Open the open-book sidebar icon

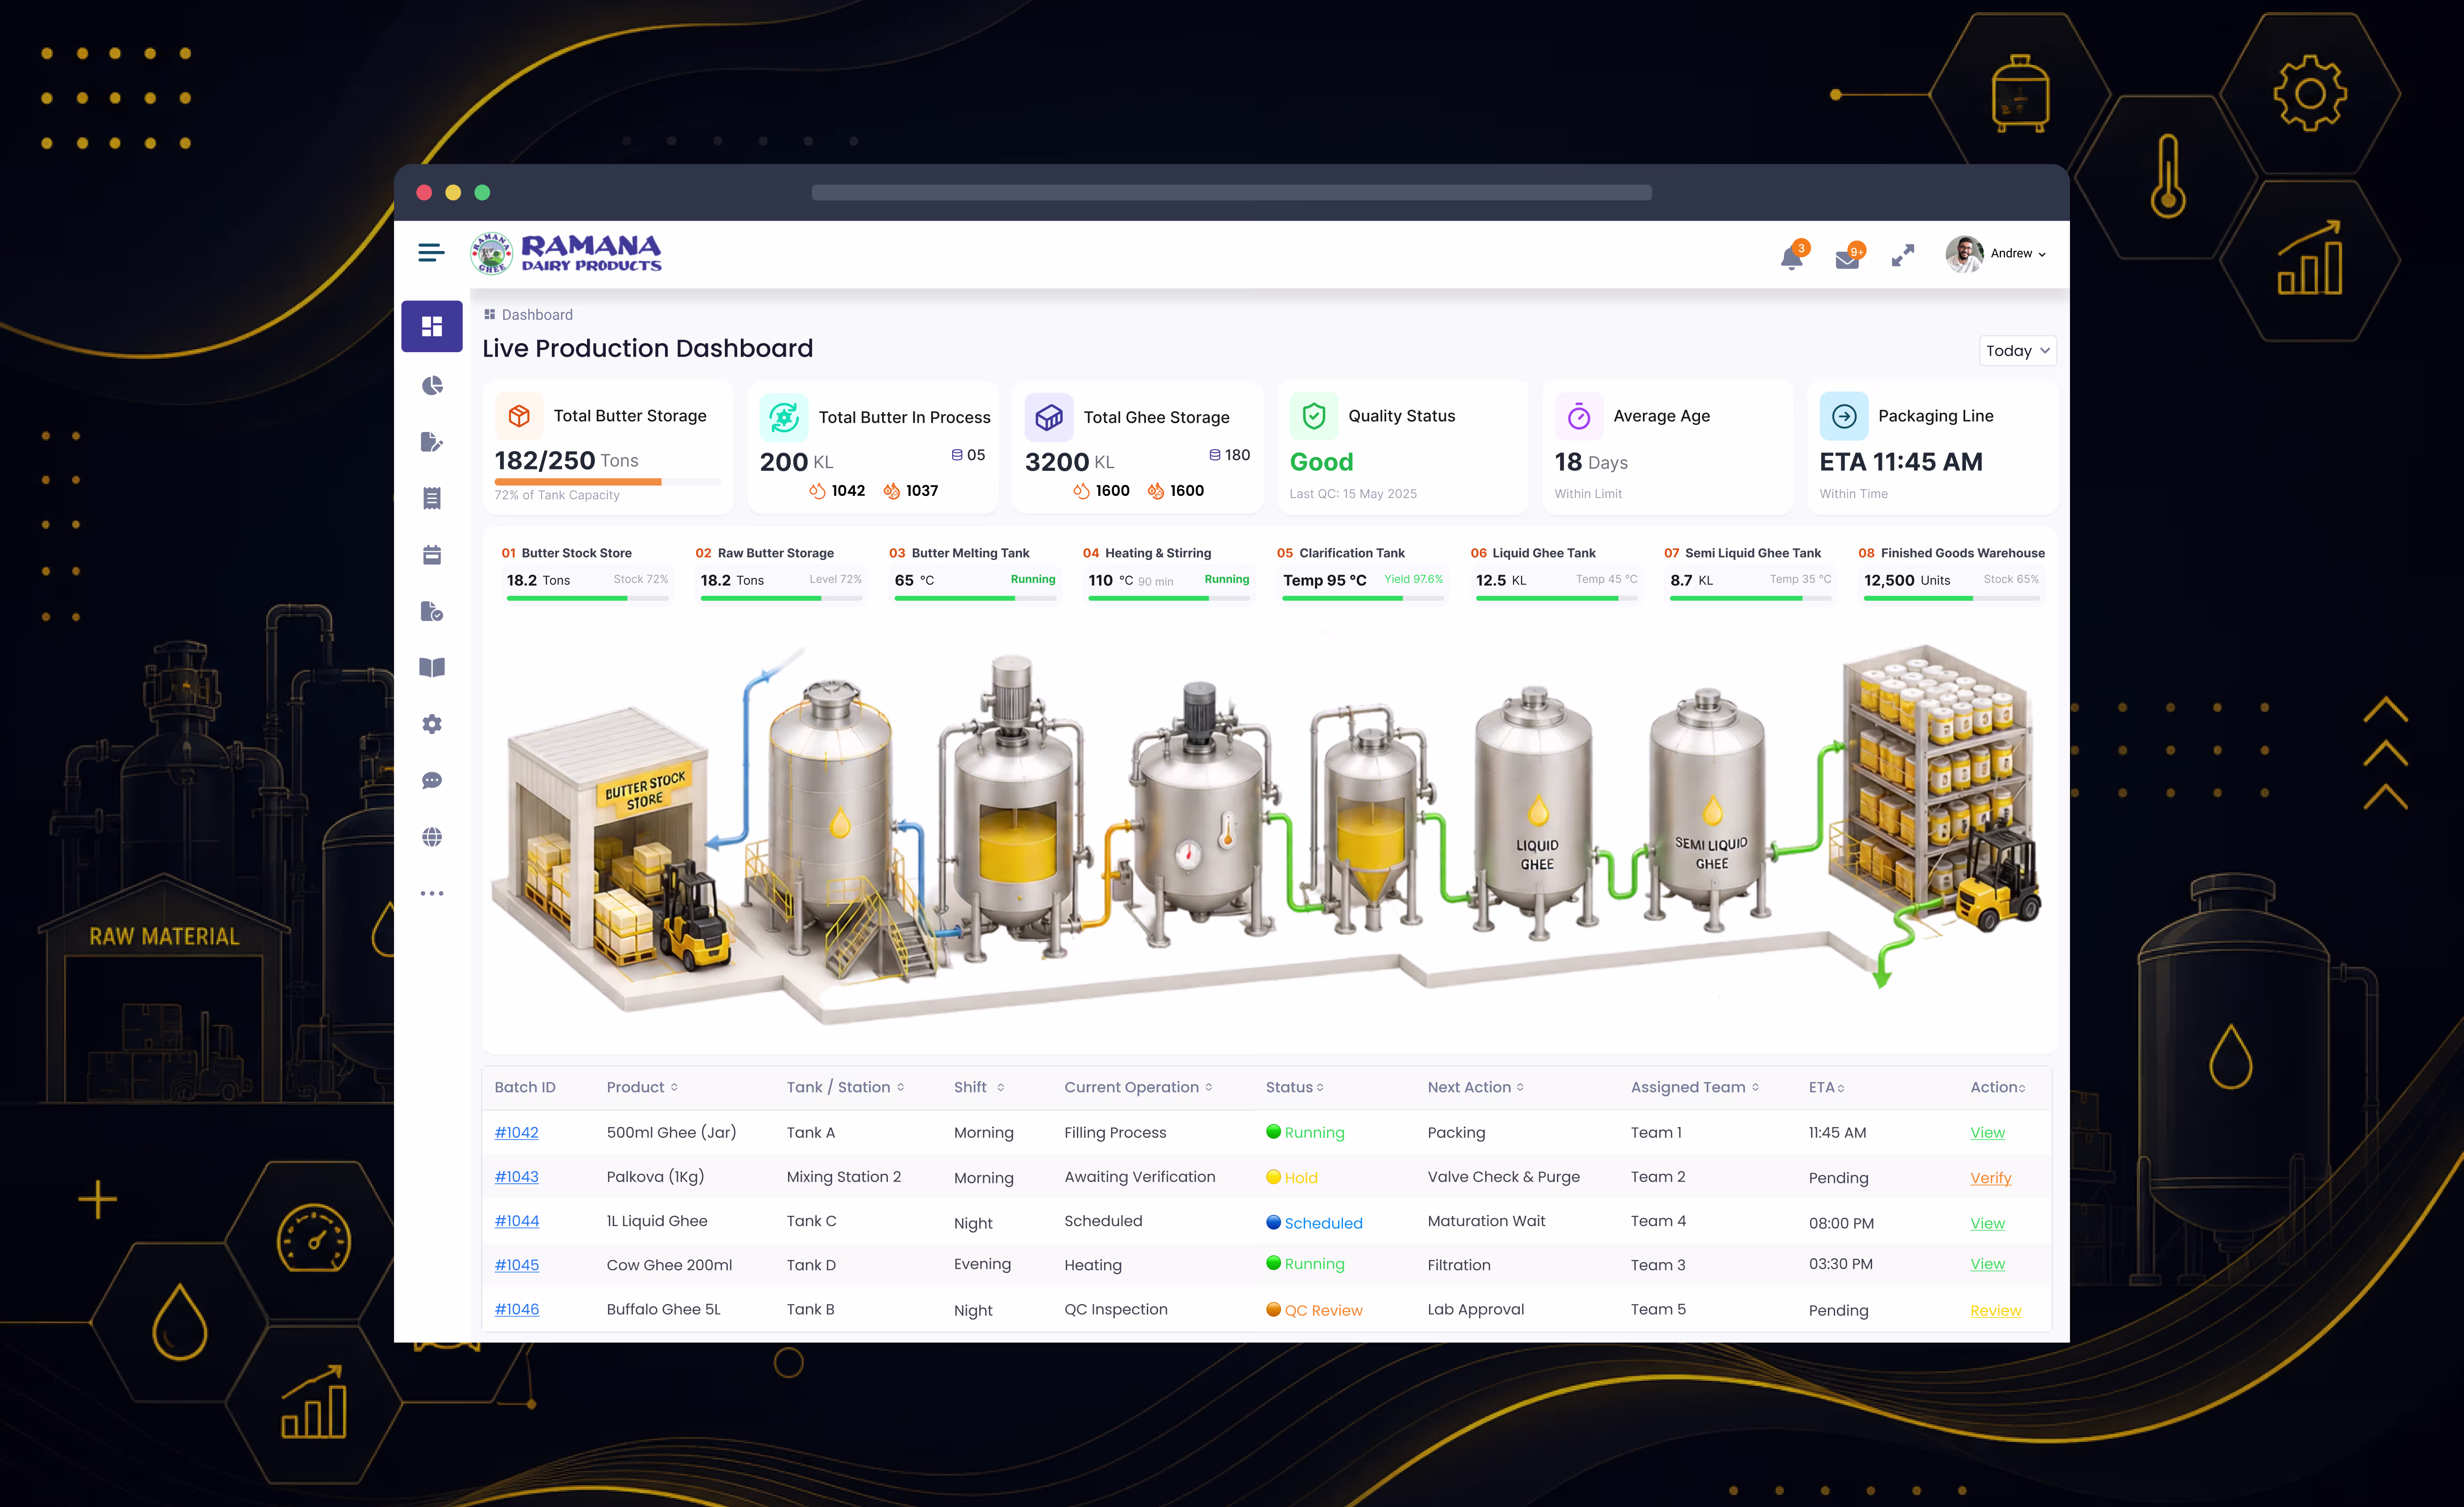(x=432, y=668)
